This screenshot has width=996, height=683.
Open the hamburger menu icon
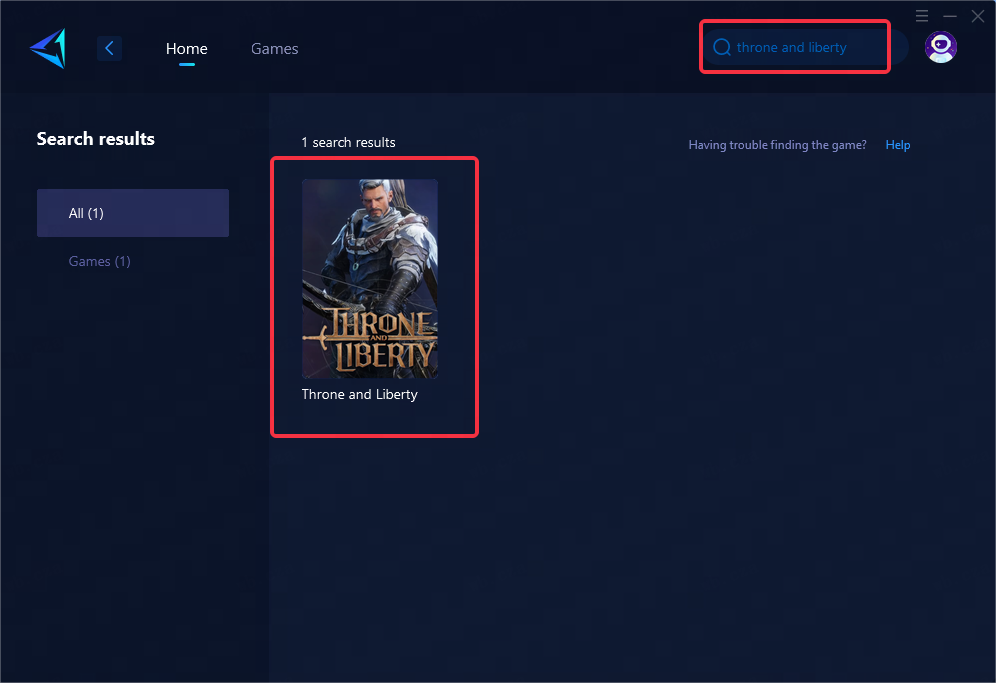coord(922,16)
